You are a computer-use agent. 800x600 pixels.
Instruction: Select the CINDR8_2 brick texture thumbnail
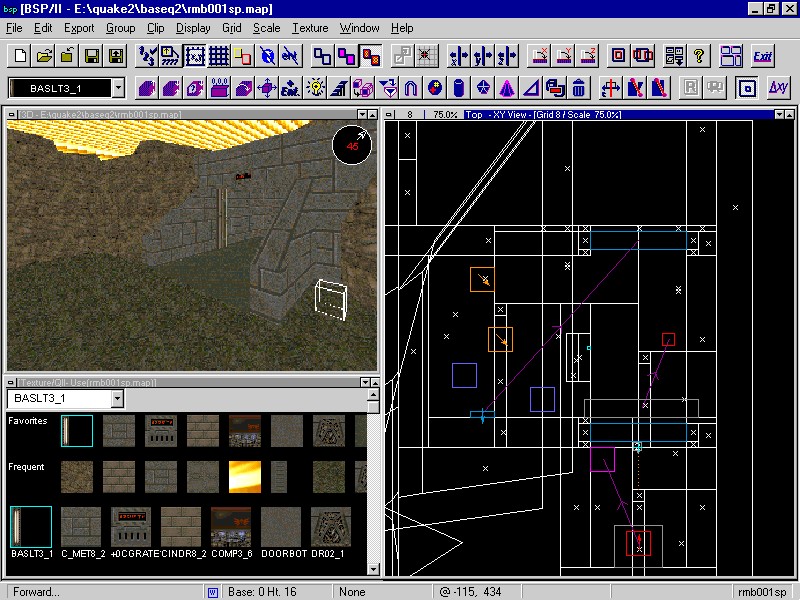click(181, 527)
